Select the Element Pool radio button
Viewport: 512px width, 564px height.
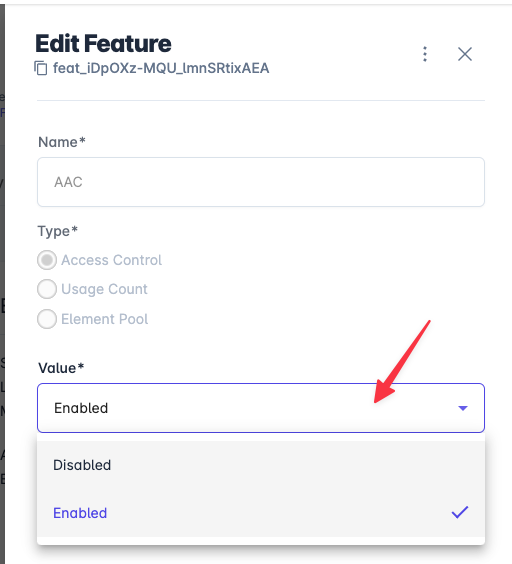point(47,319)
